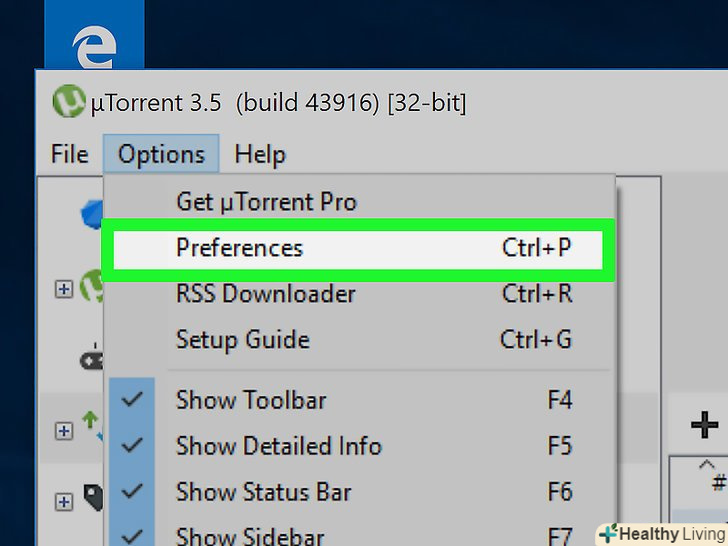Open the Help menu
Image resolution: width=728 pixels, height=546 pixels.
click(260, 155)
